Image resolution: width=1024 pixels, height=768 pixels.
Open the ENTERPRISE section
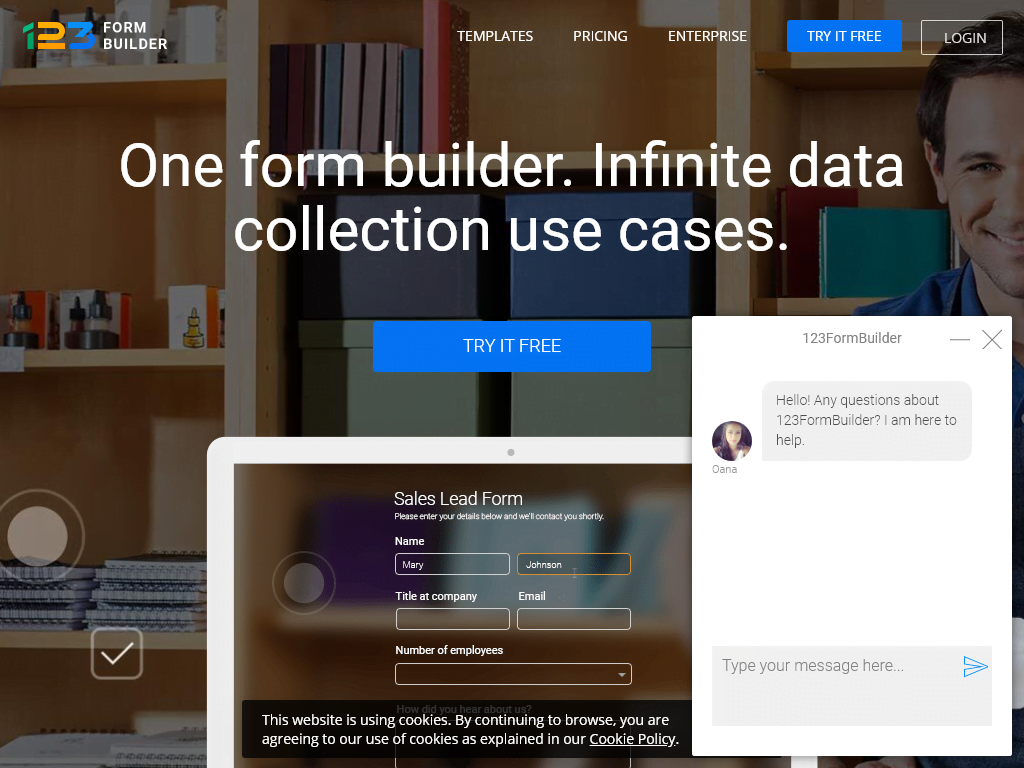point(707,36)
